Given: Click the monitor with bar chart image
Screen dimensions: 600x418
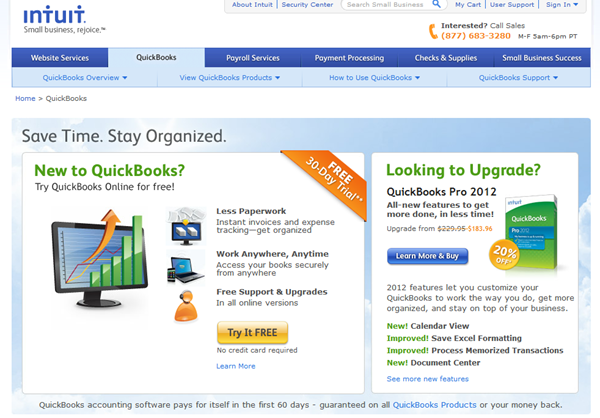Looking at the screenshot, I should (x=99, y=258).
